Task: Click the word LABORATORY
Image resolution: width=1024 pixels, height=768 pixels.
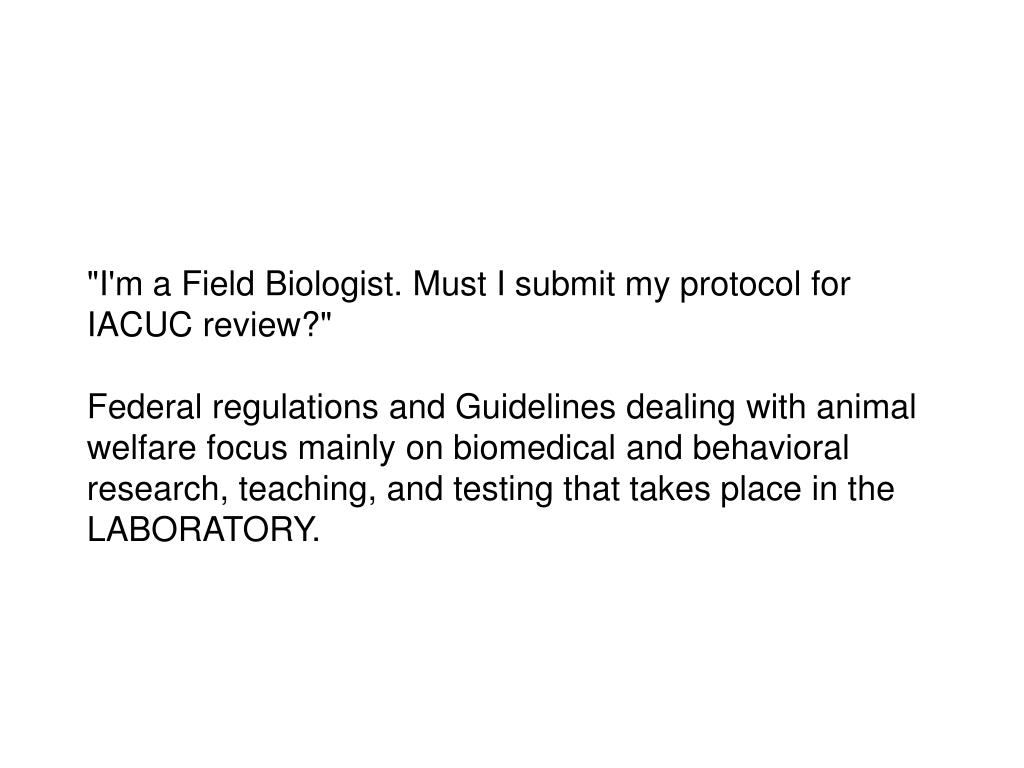Action: (204, 530)
